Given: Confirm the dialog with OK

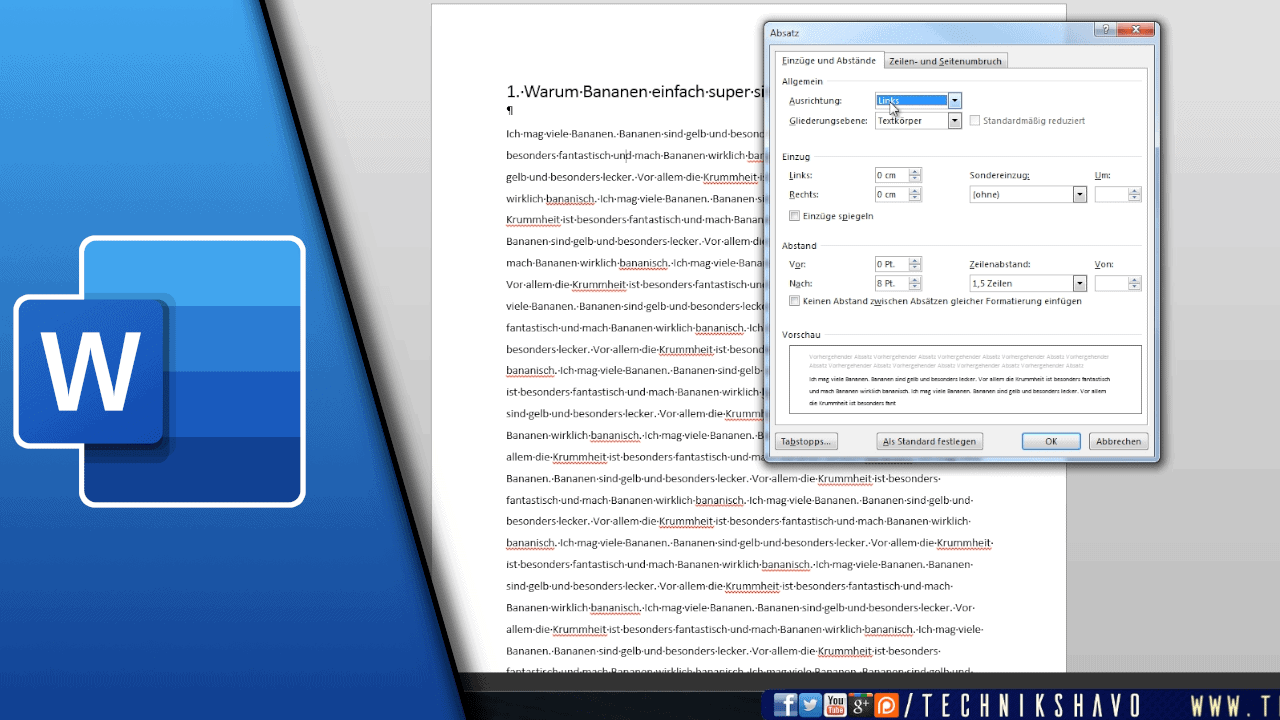Looking at the screenshot, I should pyautogui.click(x=1051, y=441).
